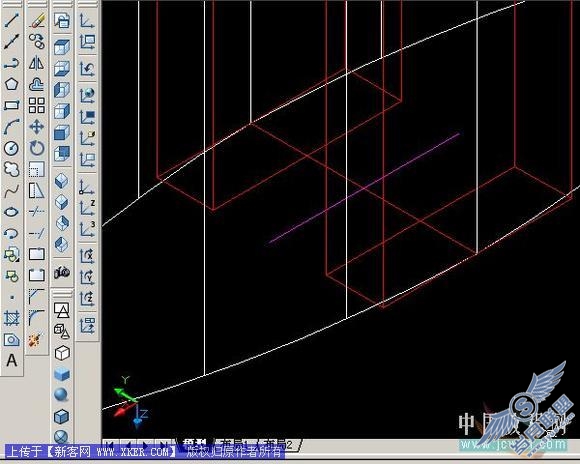Screen dimensions: 580x464
Task: Select the Break at Point tool
Action: pyautogui.click(x=37, y=255)
